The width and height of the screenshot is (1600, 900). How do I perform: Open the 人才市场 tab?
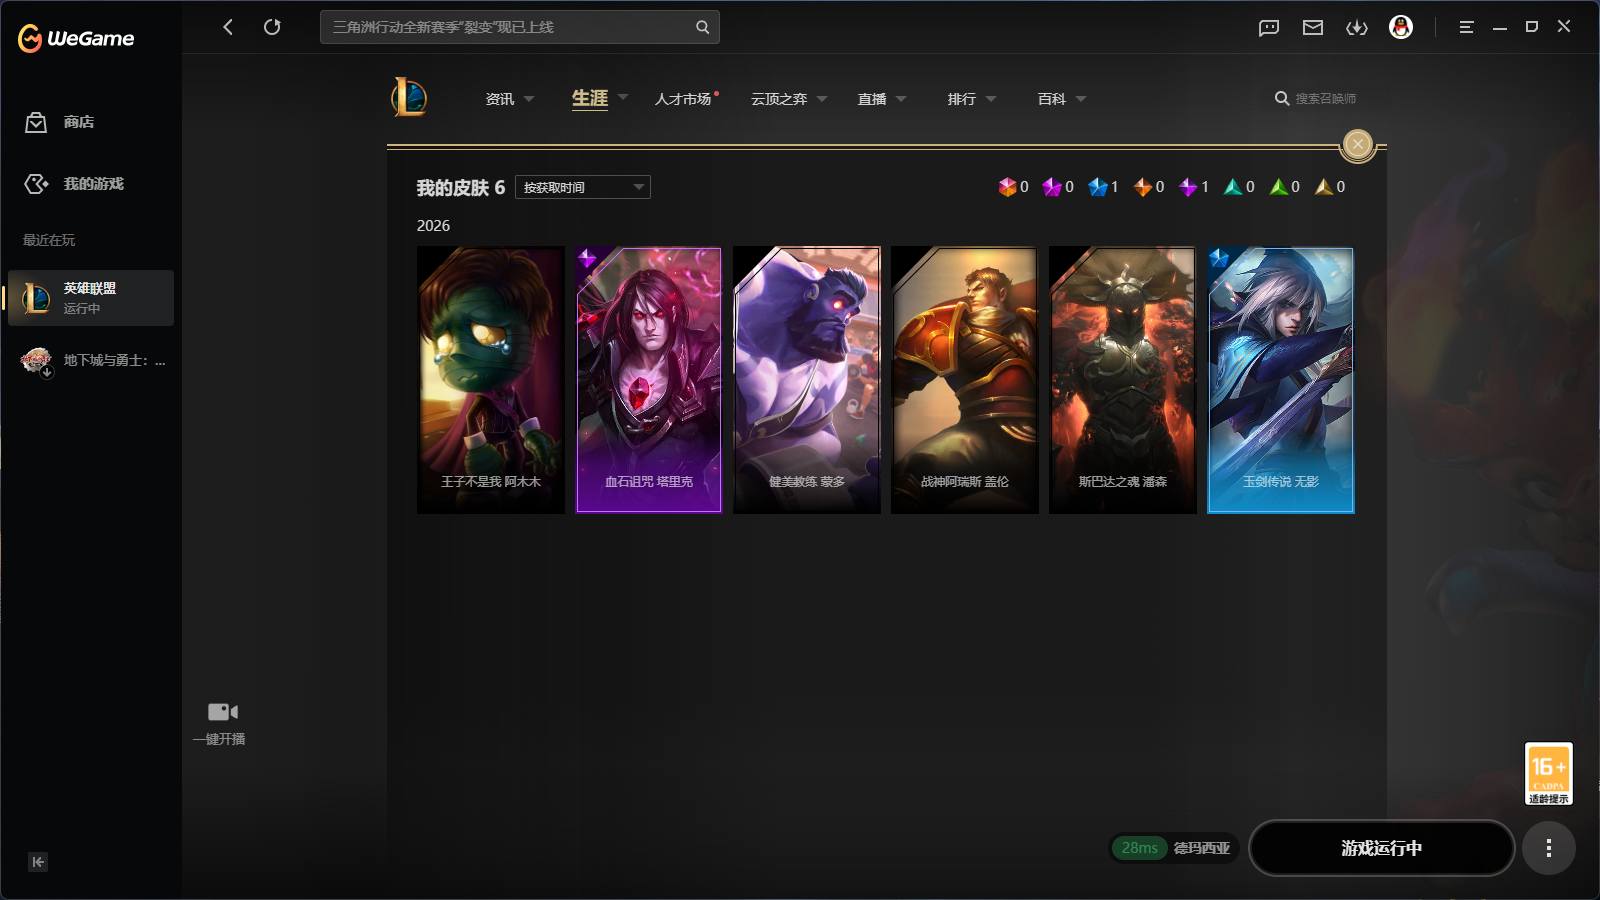(683, 99)
